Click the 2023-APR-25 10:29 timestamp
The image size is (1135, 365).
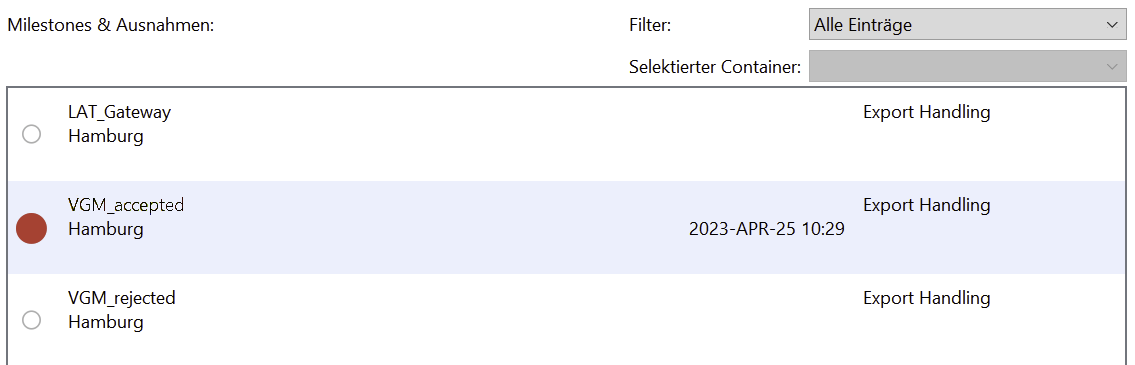[767, 230]
